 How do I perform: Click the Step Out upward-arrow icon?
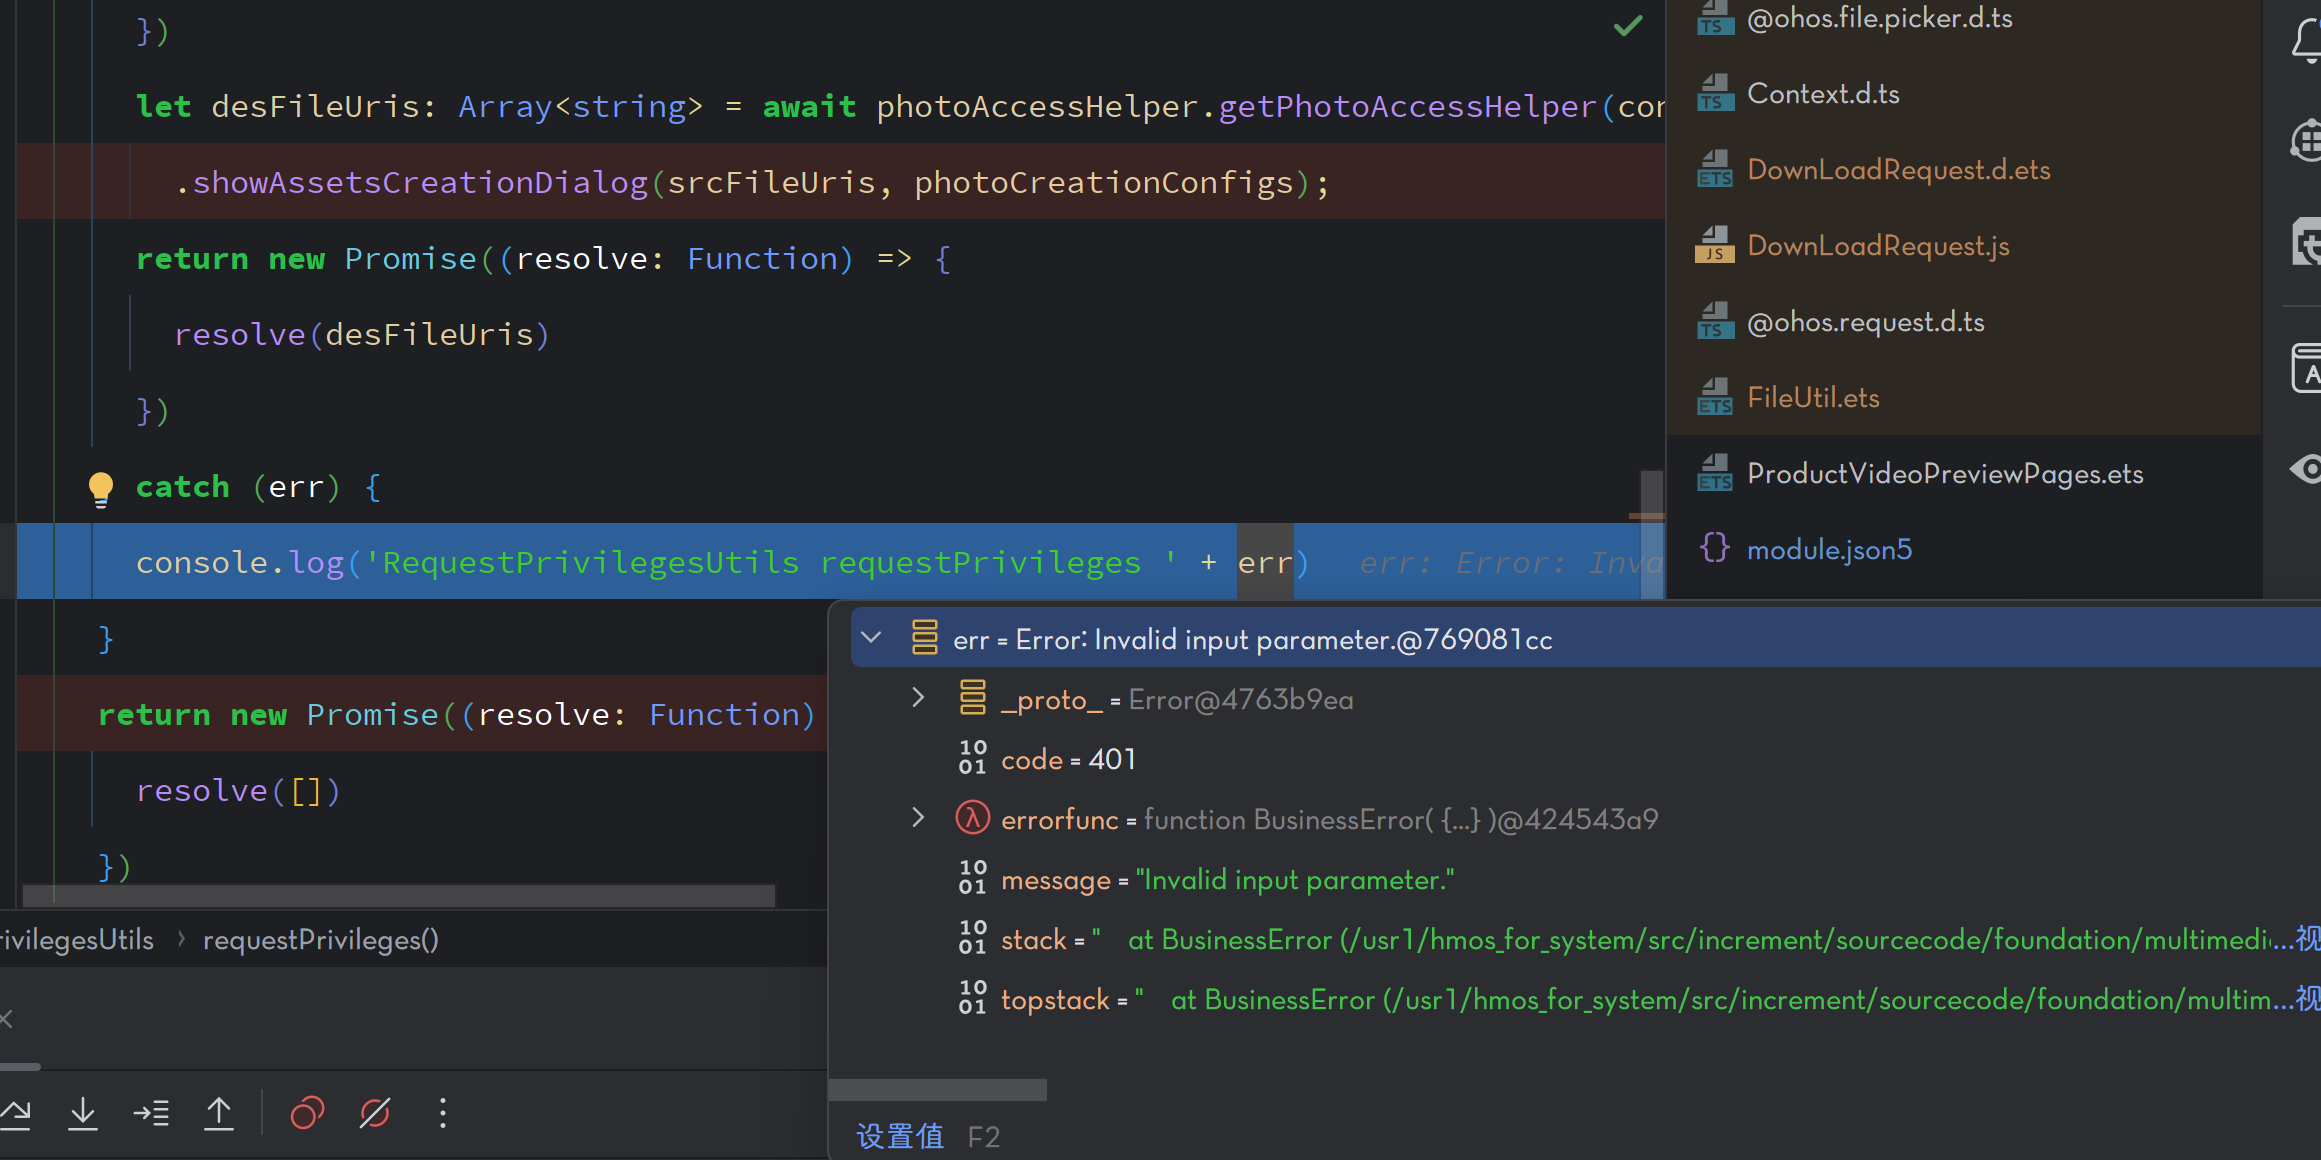click(219, 1113)
